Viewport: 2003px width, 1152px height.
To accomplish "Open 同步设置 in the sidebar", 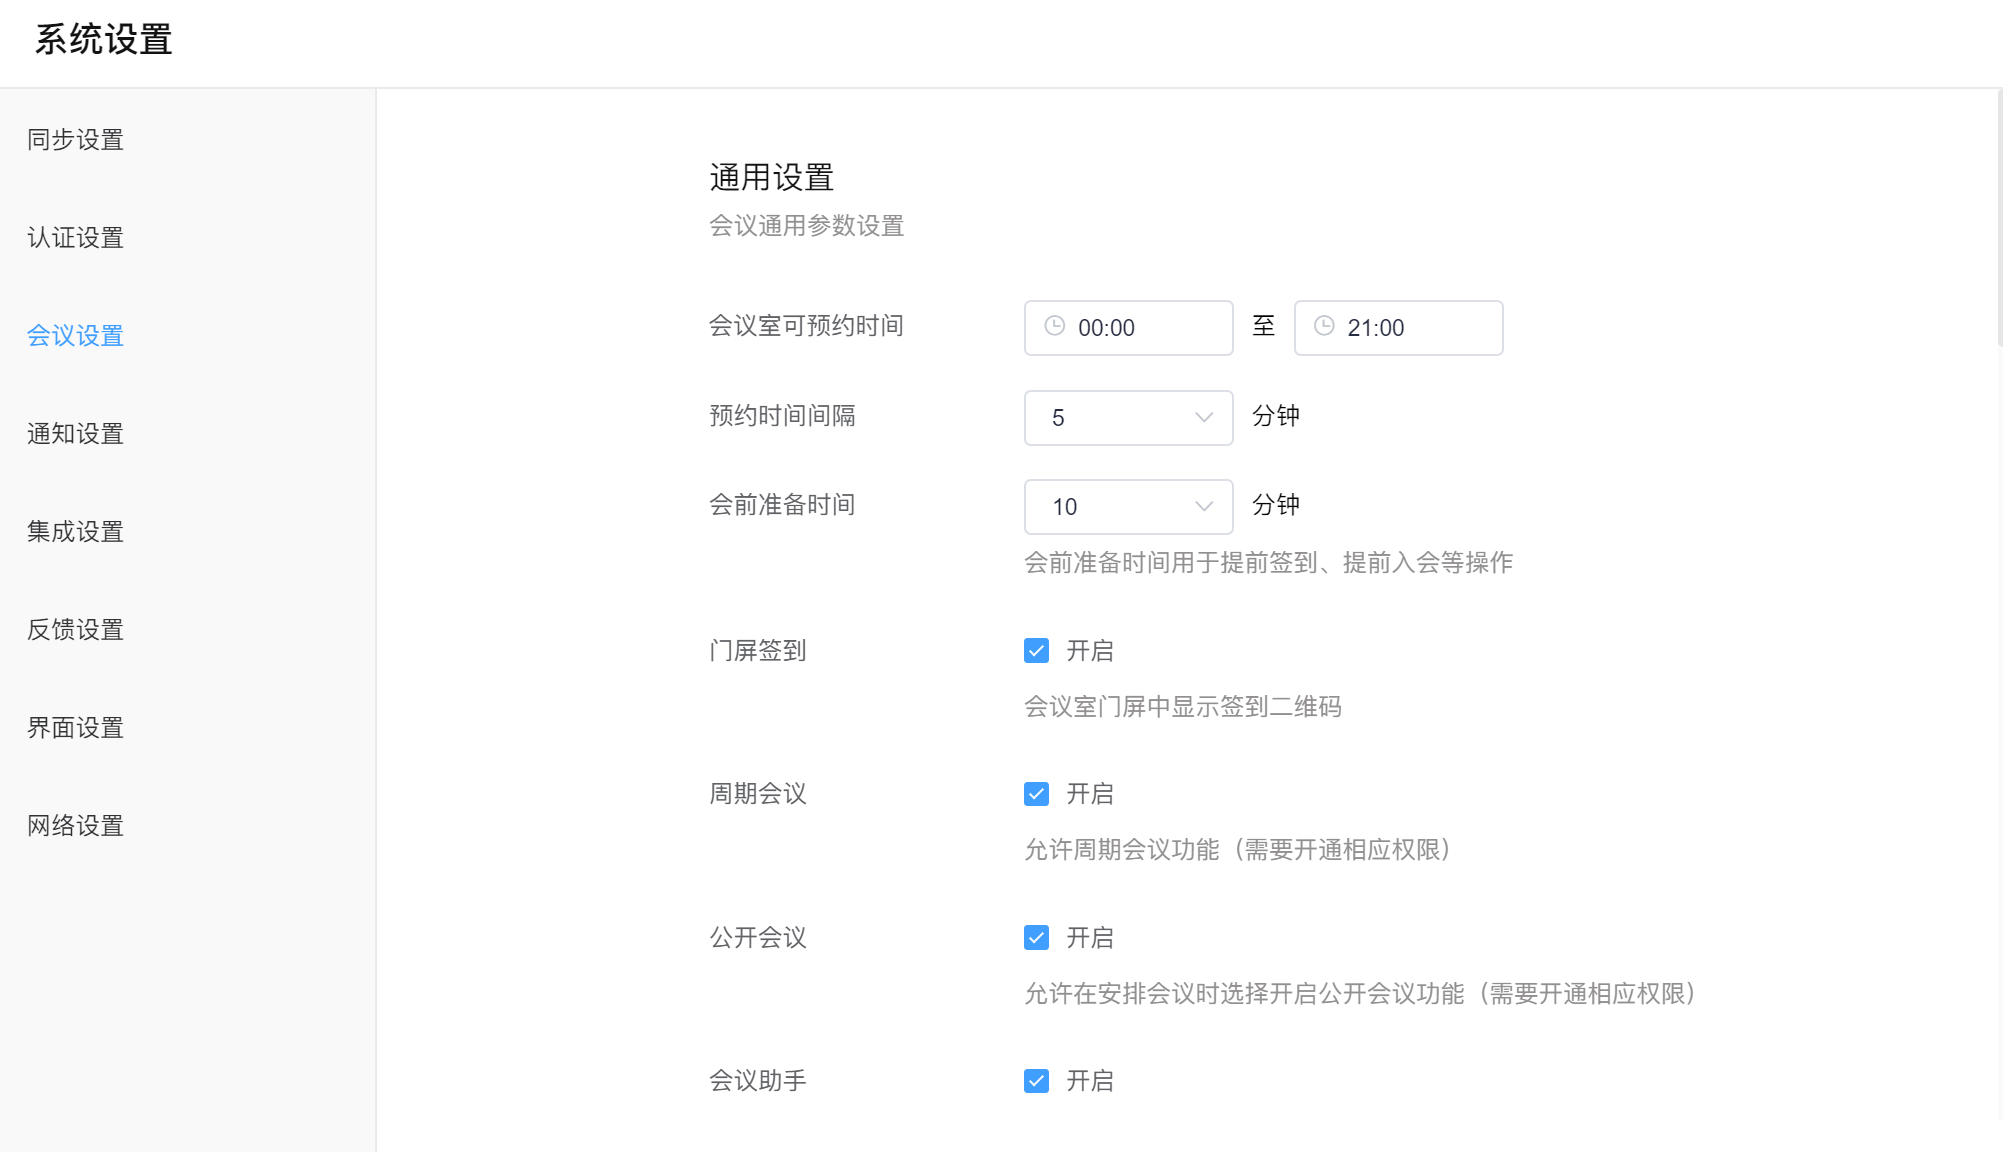I will coord(75,140).
